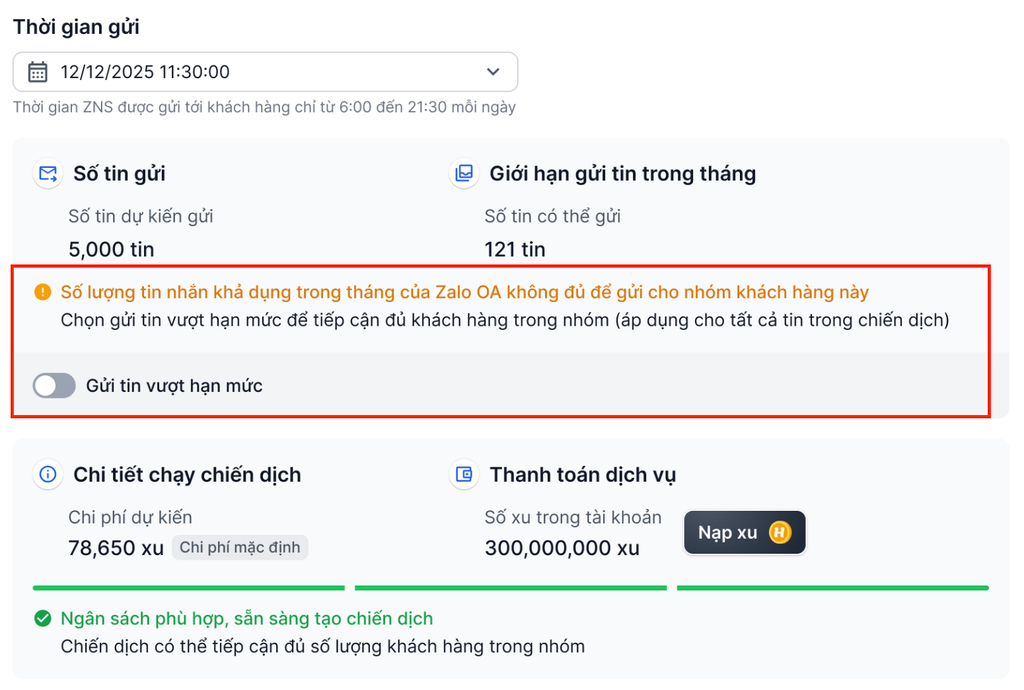Click the info icon beside Chi tiết chạy chiến dịch
Screen dimensions: 1024x690
coord(47,475)
